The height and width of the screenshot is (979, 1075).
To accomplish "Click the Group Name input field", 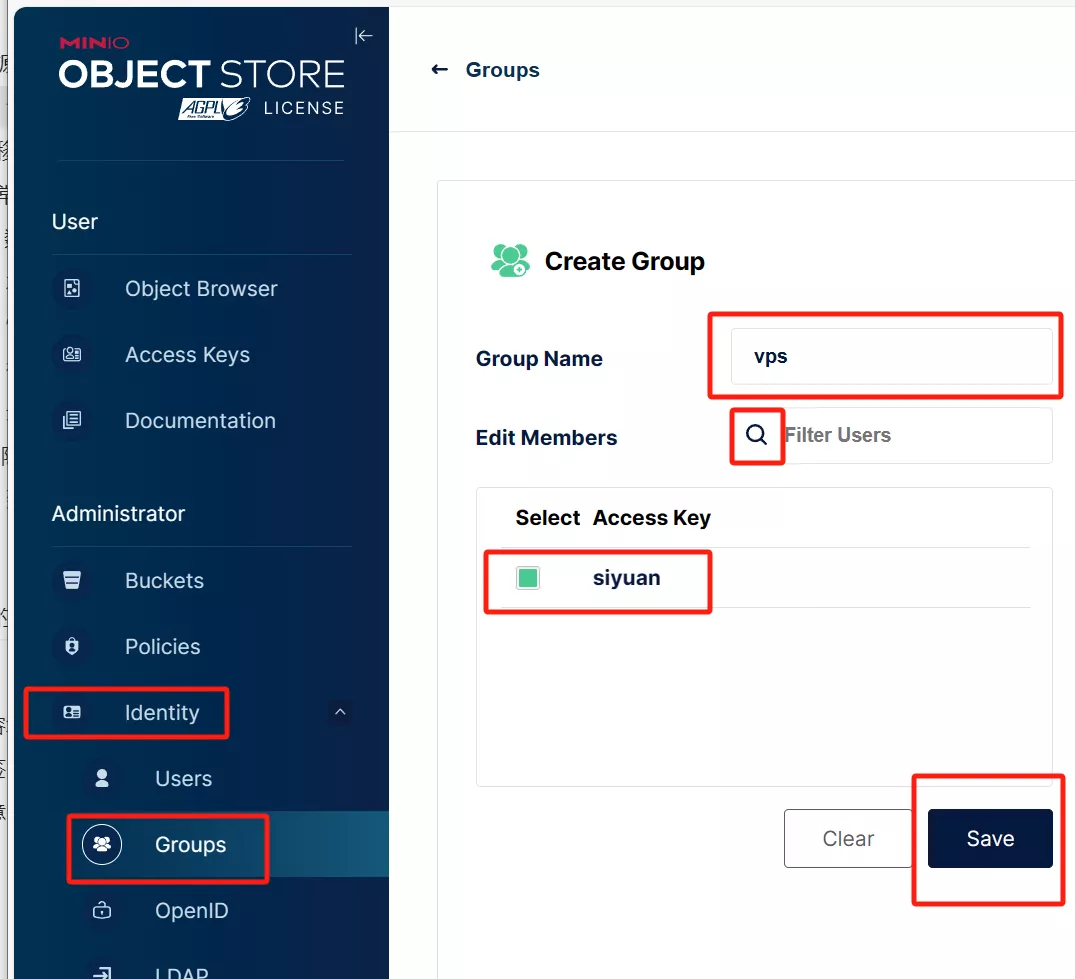I will (890, 357).
